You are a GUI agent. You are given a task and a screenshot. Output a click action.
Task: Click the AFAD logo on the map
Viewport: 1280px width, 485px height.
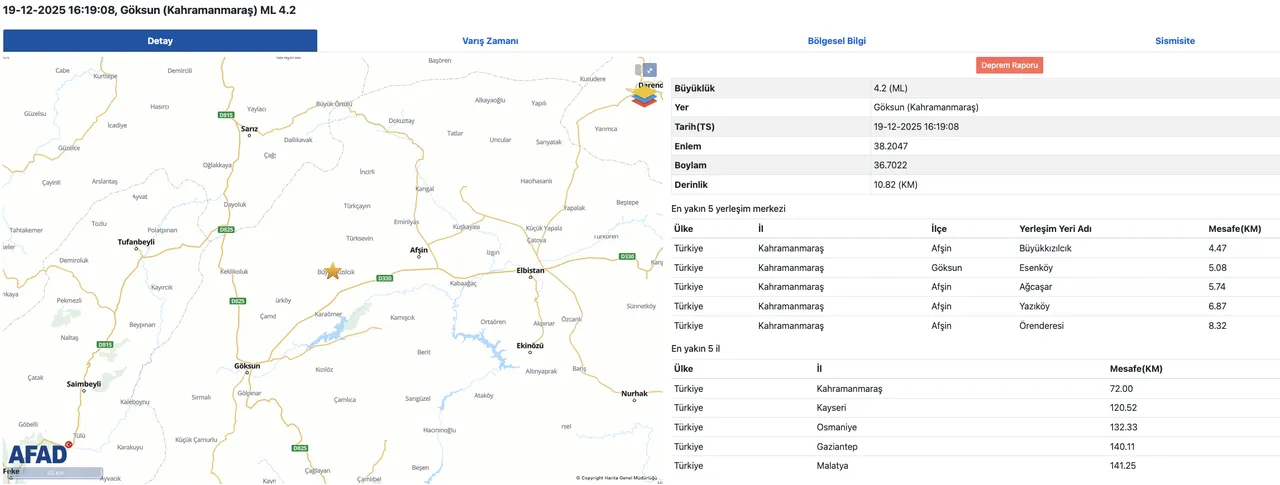click(37, 453)
